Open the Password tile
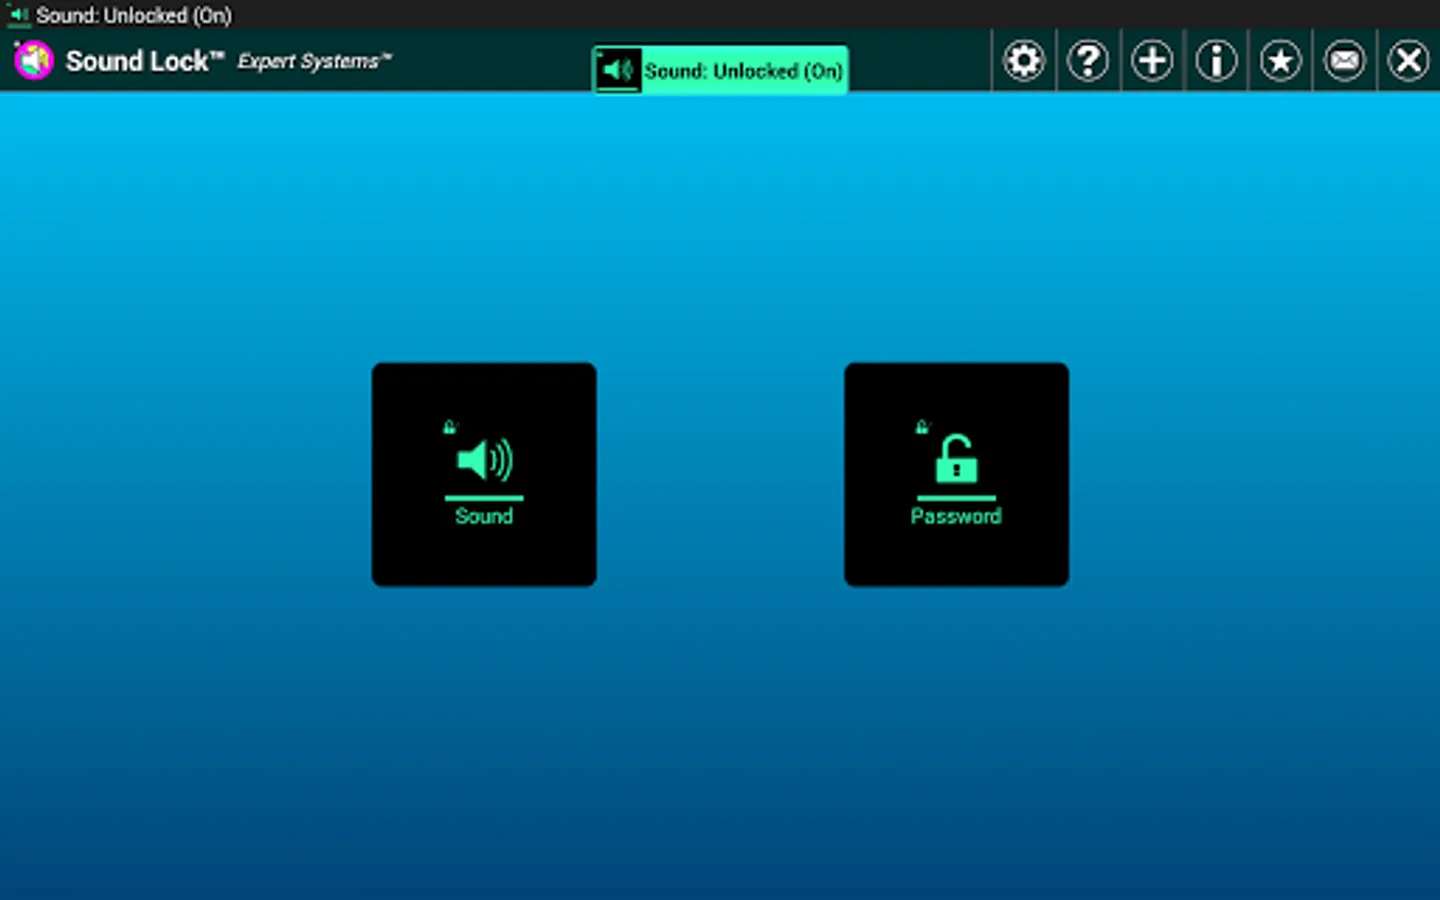Screen dimensions: 1440x900 click(956, 474)
